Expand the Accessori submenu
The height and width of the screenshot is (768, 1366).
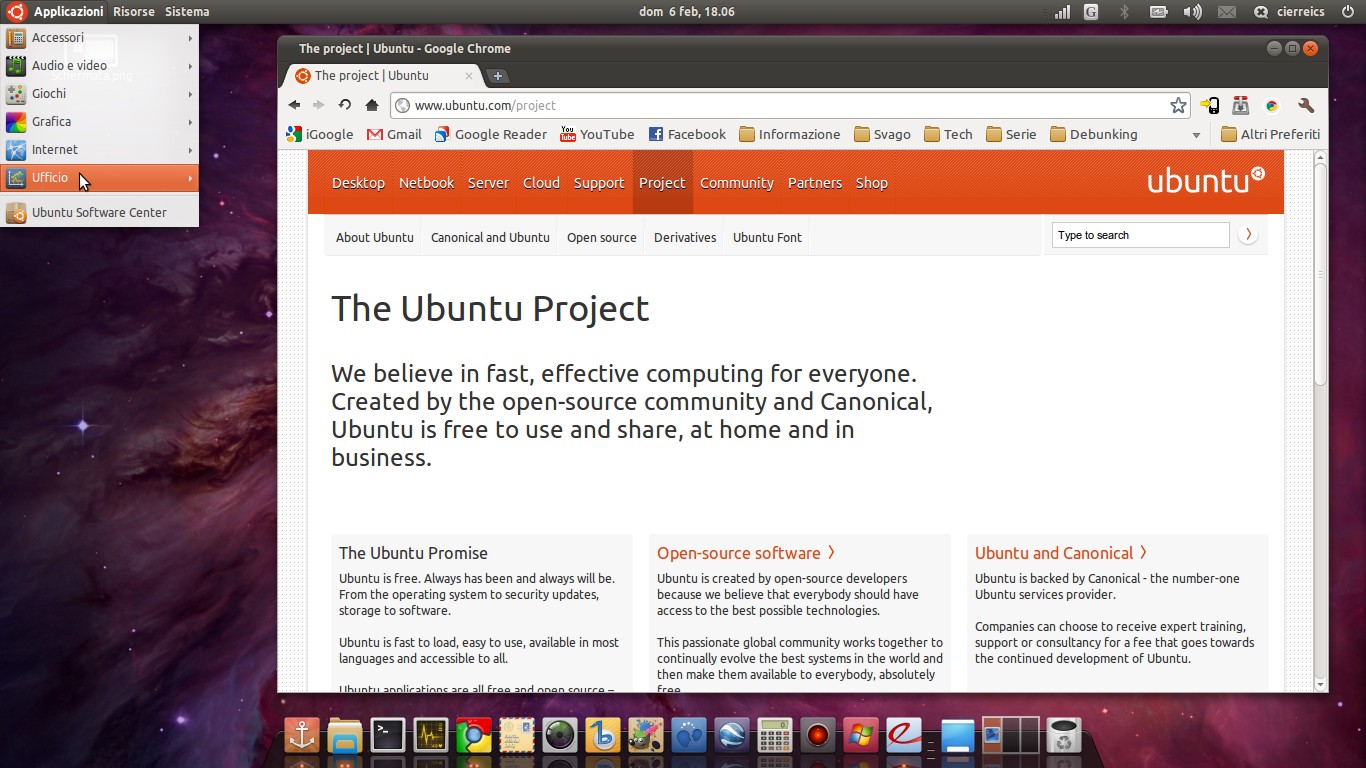coord(100,38)
